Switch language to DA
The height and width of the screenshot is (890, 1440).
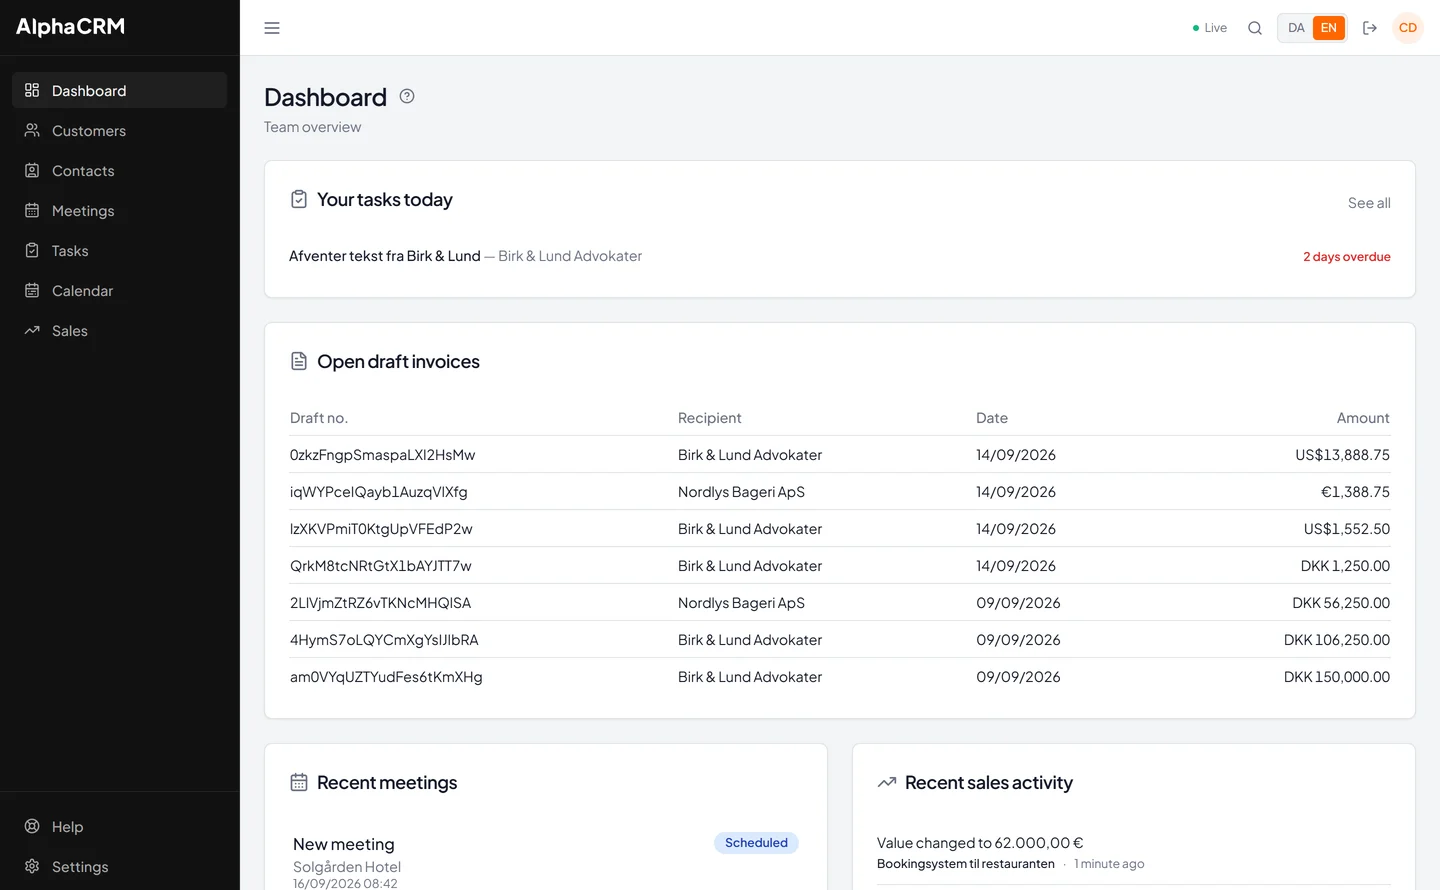[x=1296, y=28]
